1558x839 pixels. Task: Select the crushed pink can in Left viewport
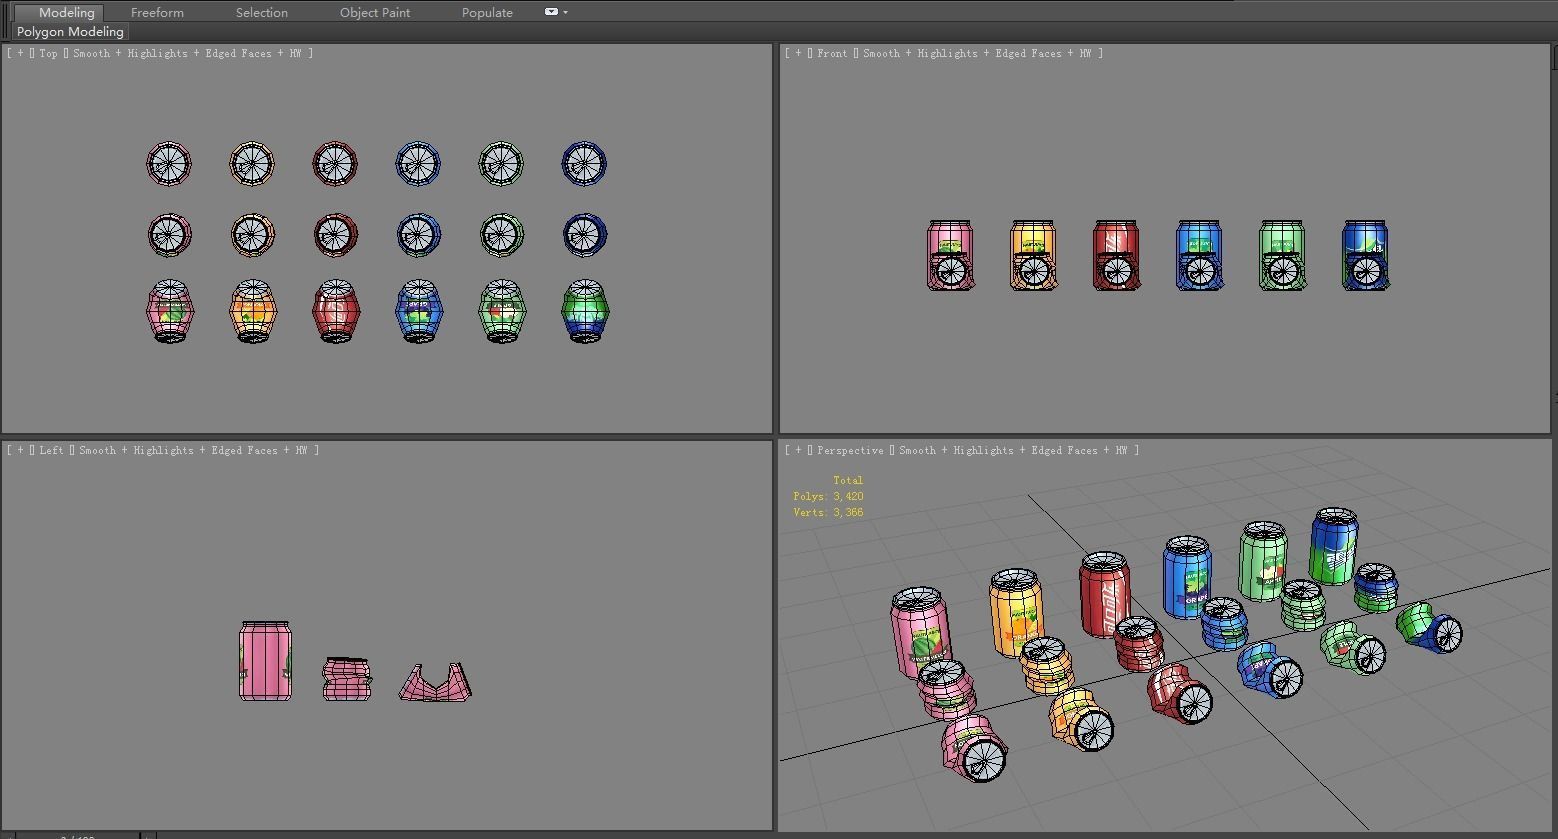[347, 678]
